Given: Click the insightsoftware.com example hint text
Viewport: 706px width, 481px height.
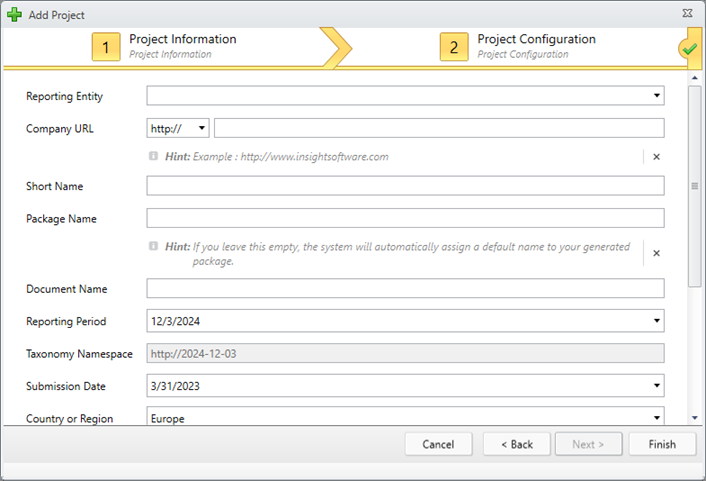Looking at the screenshot, I should point(277,157).
